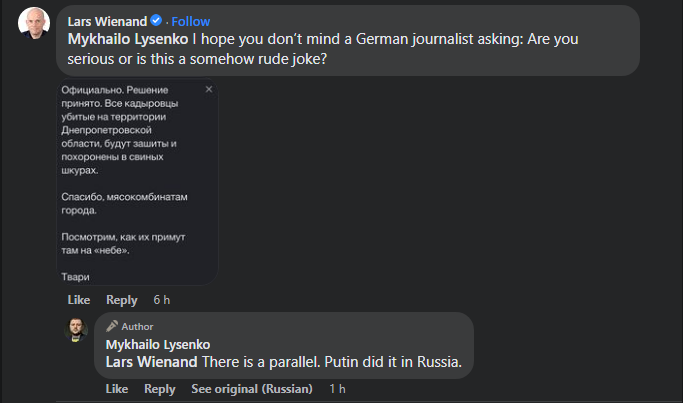Click the Author badge label

[137, 326]
